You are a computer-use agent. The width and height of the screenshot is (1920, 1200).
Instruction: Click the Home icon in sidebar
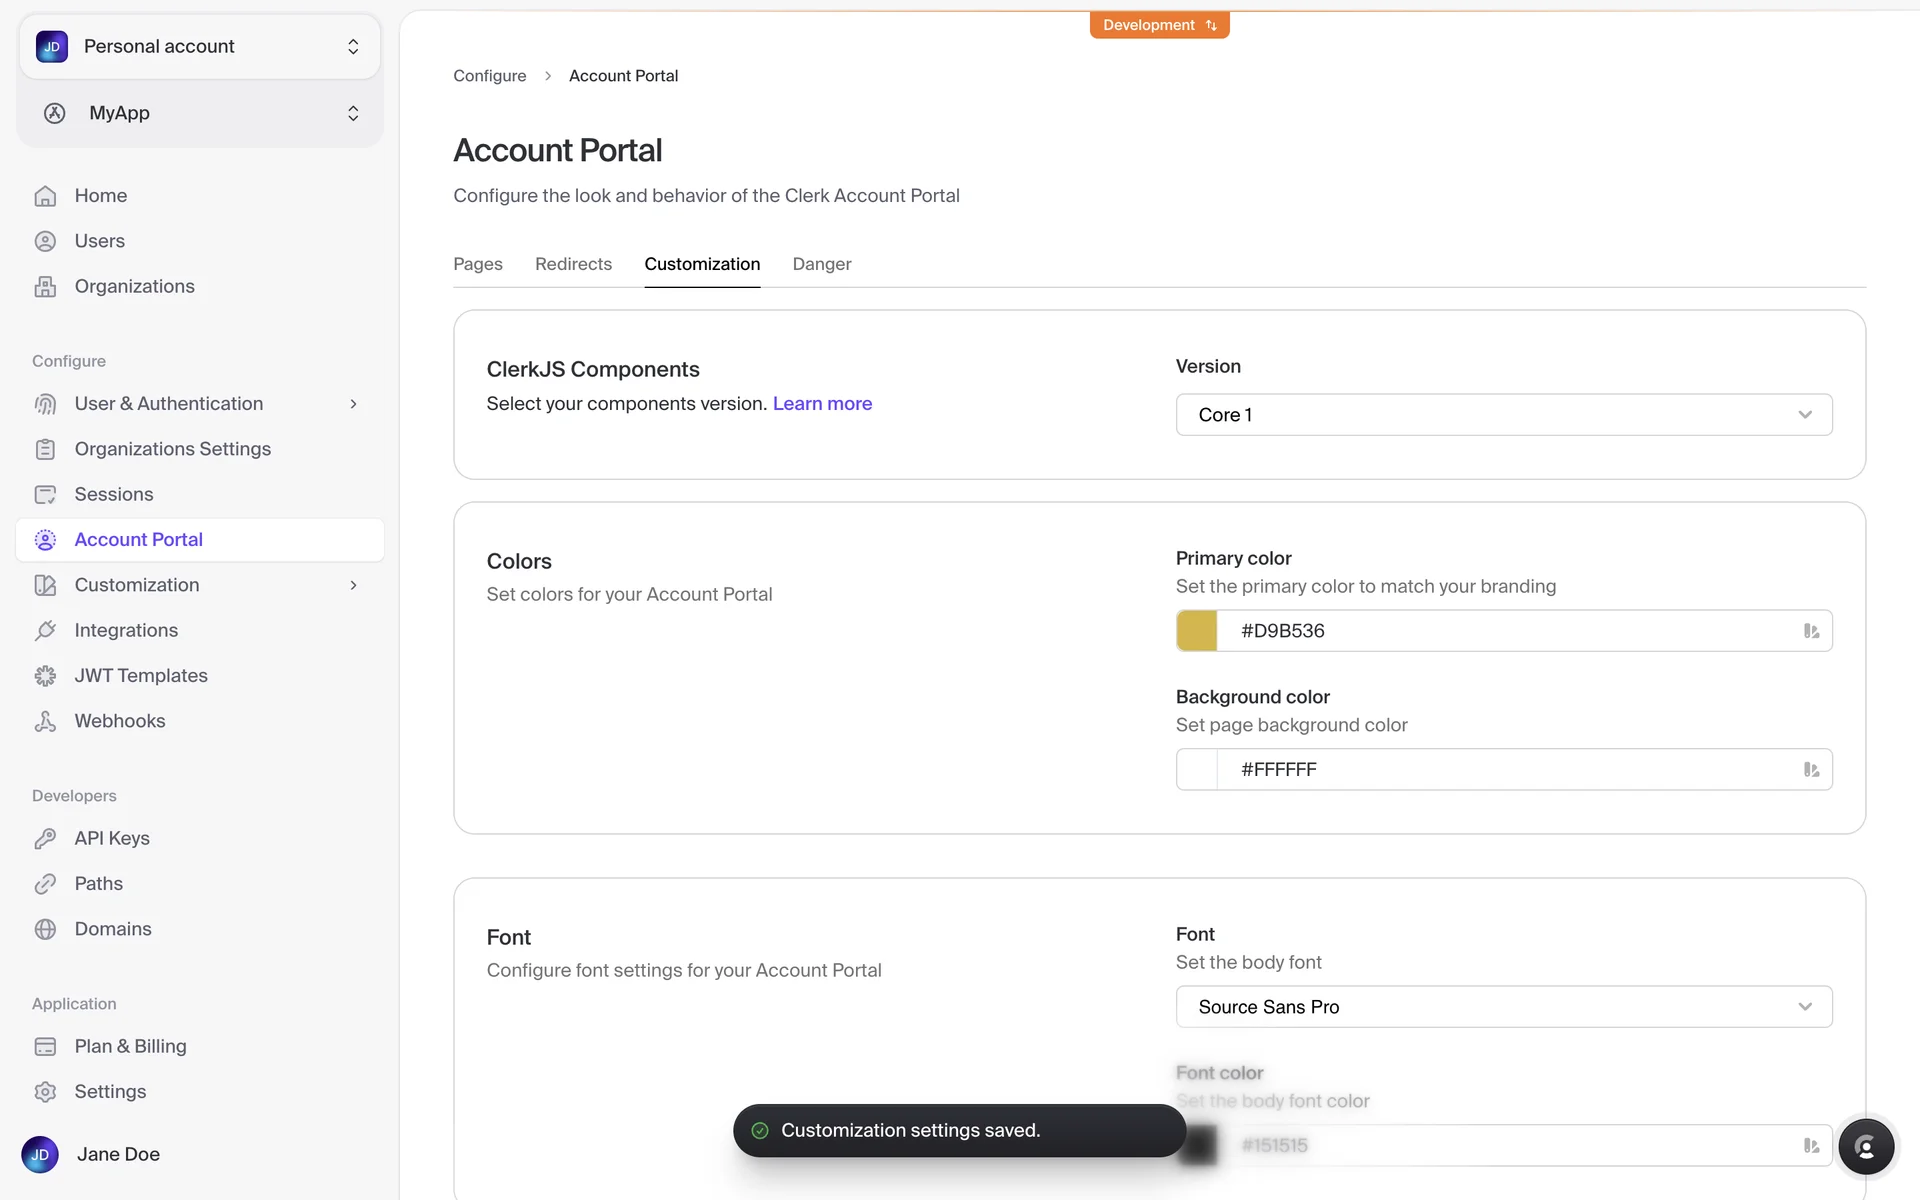pos(45,196)
